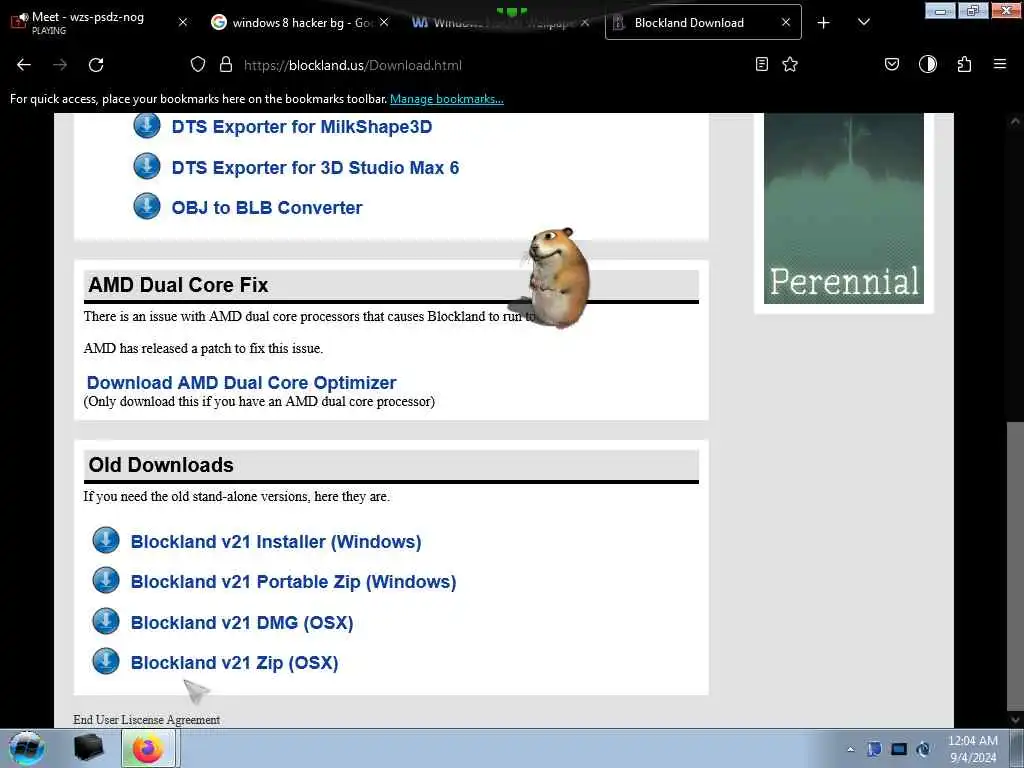Select the Blockland Download tab

703,23
